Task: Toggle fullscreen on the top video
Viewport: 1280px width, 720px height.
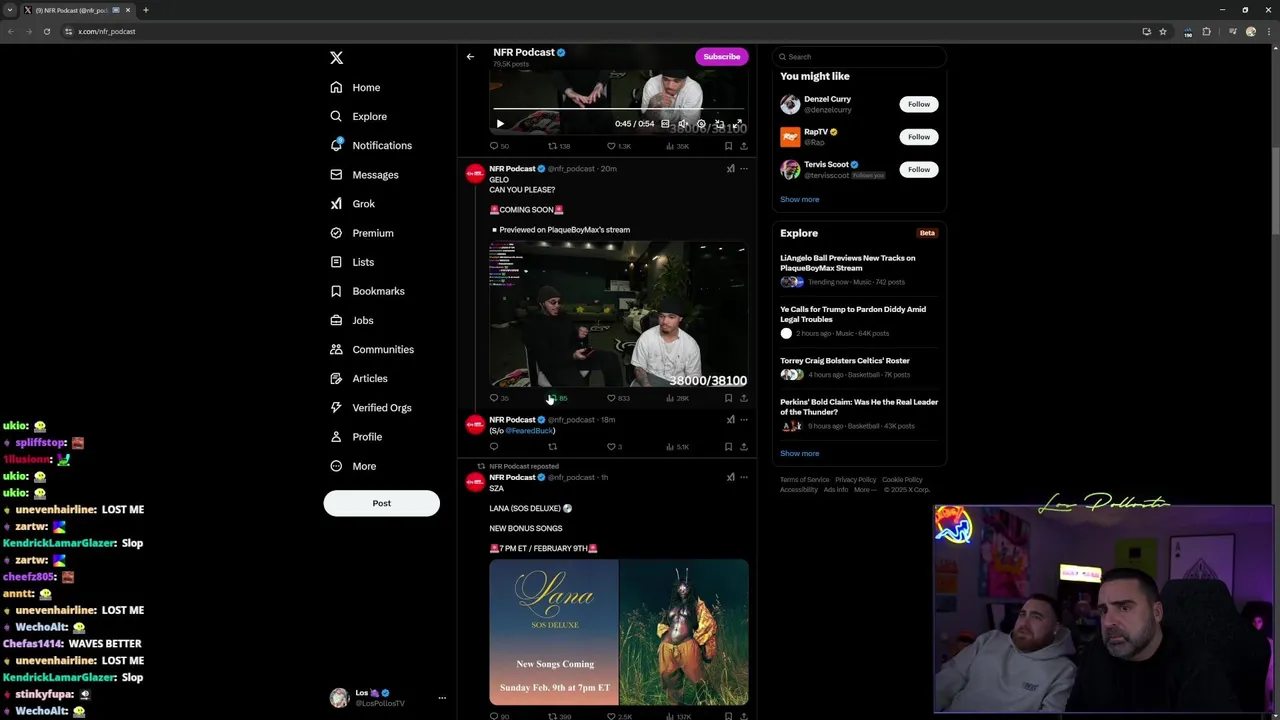Action: (x=737, y=124)
